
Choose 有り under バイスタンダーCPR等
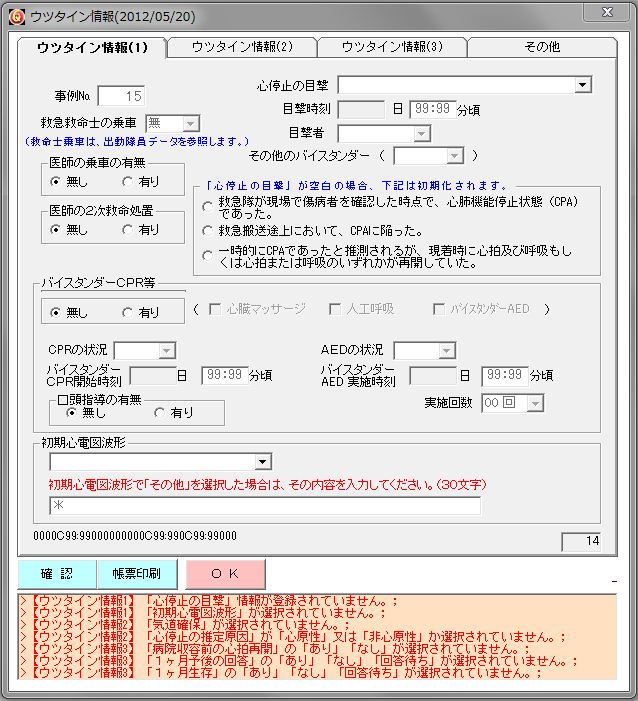127,313
